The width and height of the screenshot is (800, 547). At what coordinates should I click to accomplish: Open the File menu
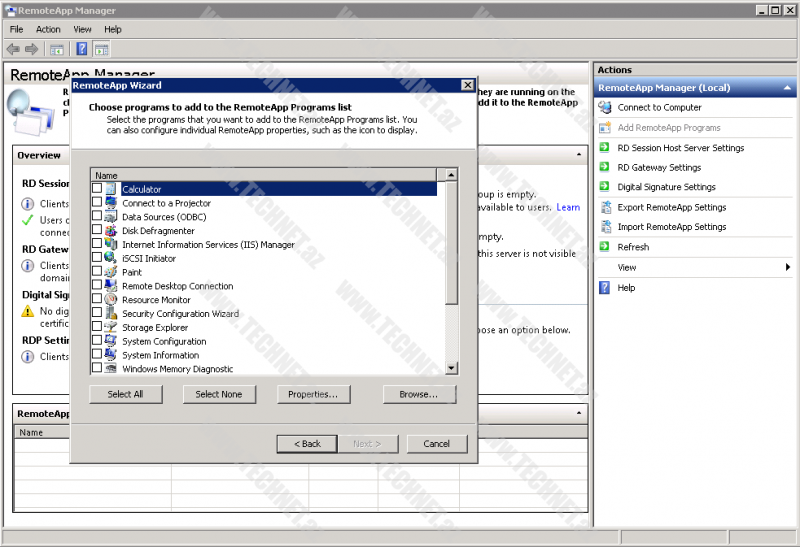click(16, 30)
